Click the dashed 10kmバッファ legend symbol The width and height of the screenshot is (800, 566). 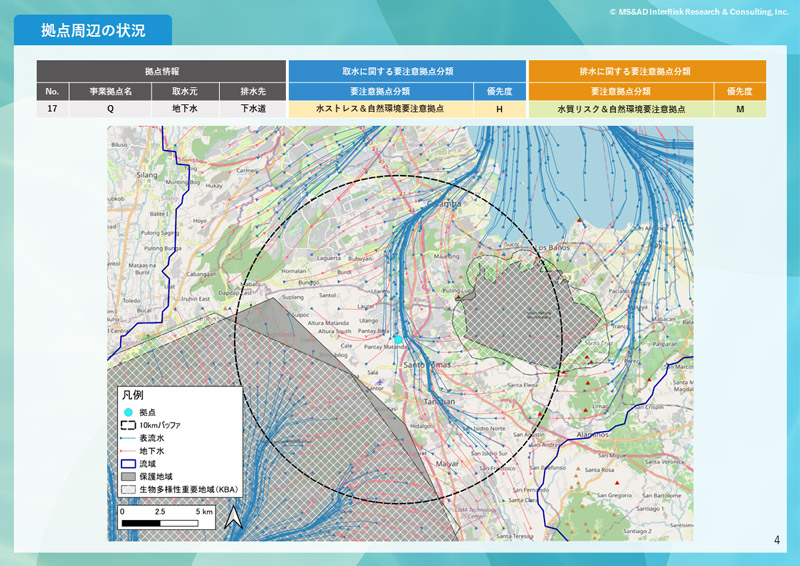[x=128, y=425]
